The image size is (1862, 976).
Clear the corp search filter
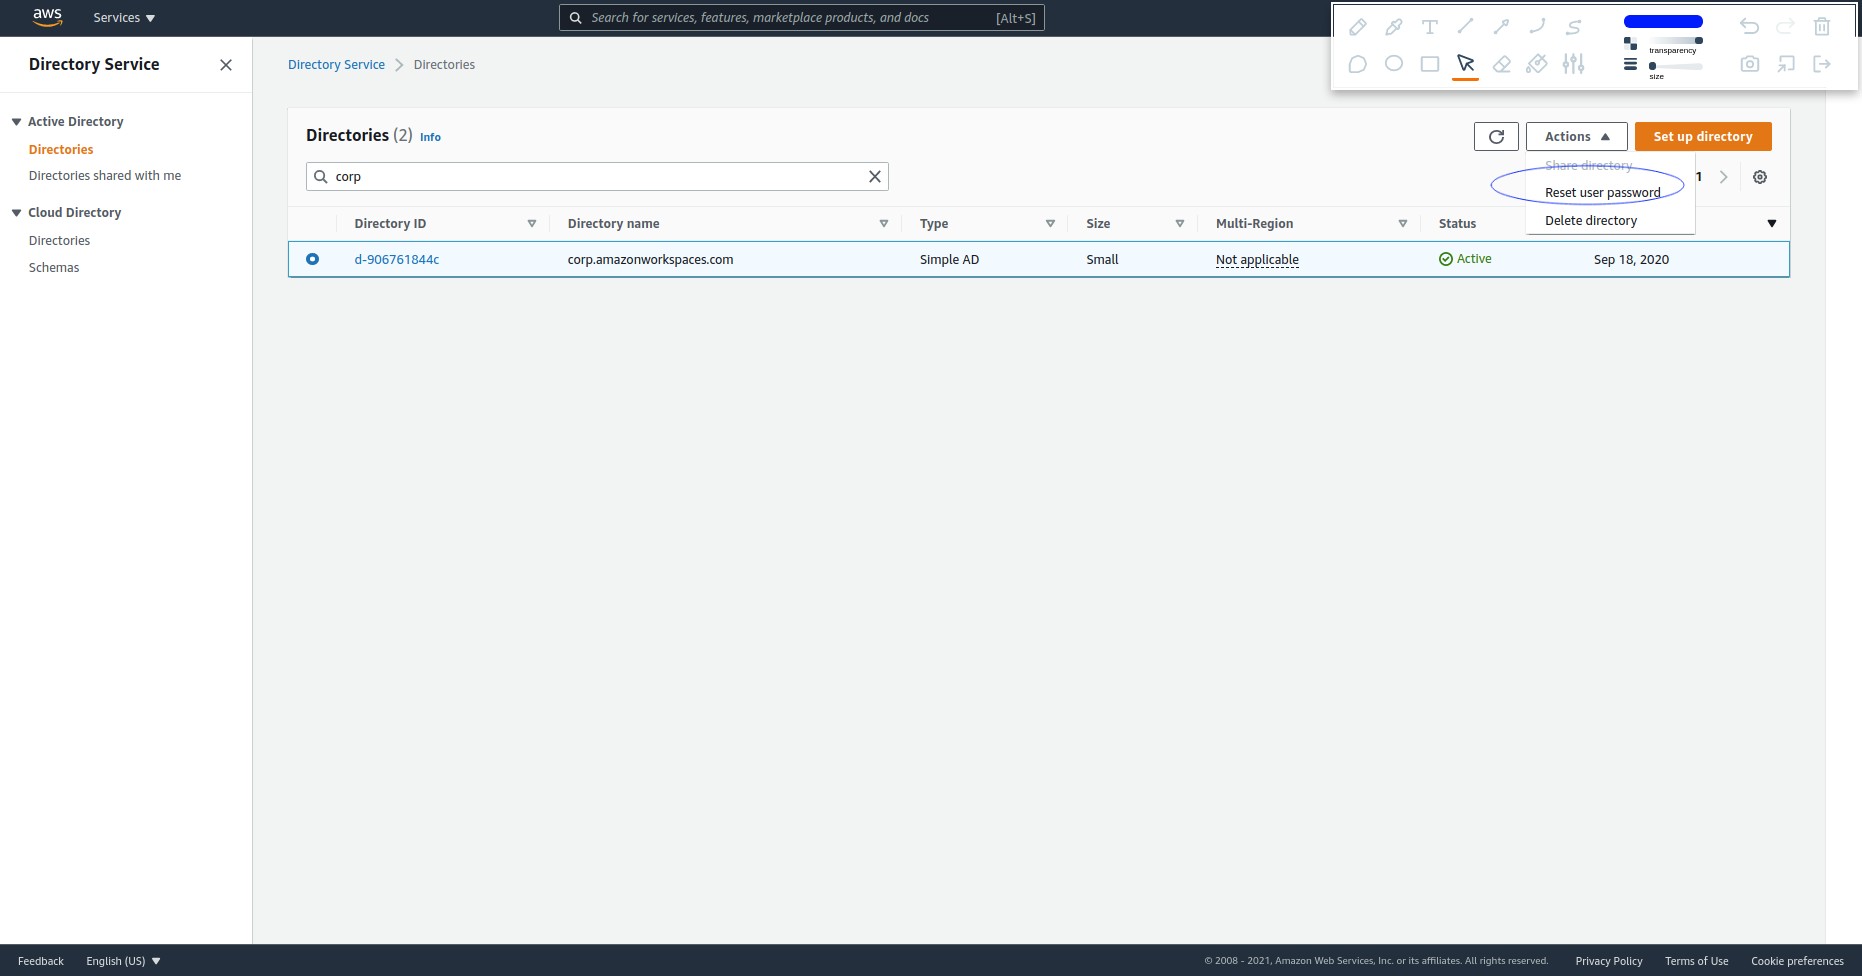click(874, 176)
